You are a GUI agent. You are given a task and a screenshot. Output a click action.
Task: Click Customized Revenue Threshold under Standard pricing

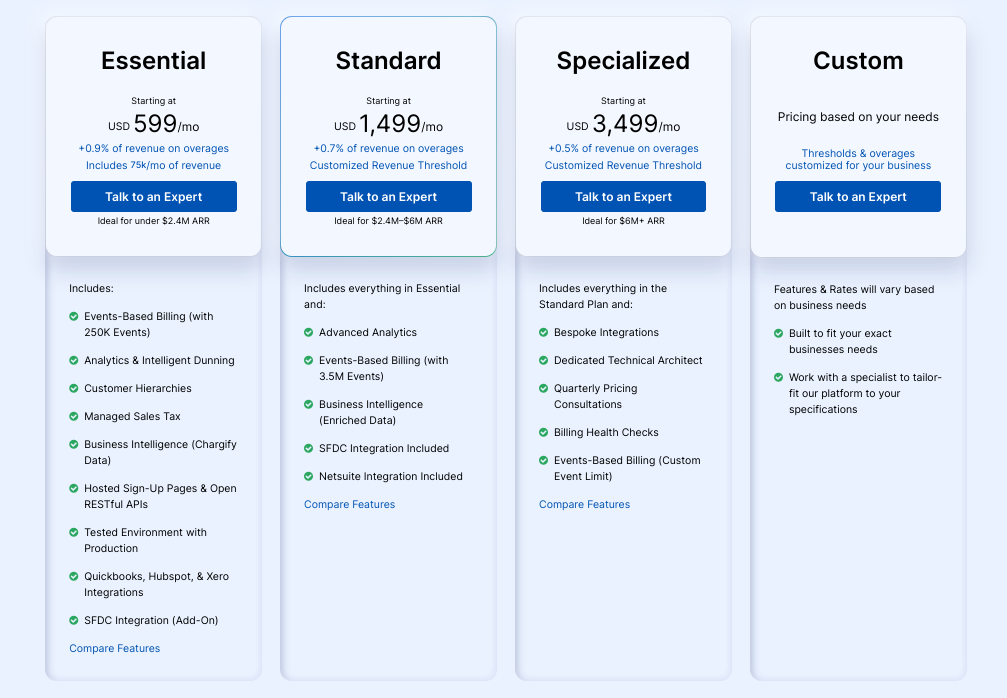[x=388, y=164]
